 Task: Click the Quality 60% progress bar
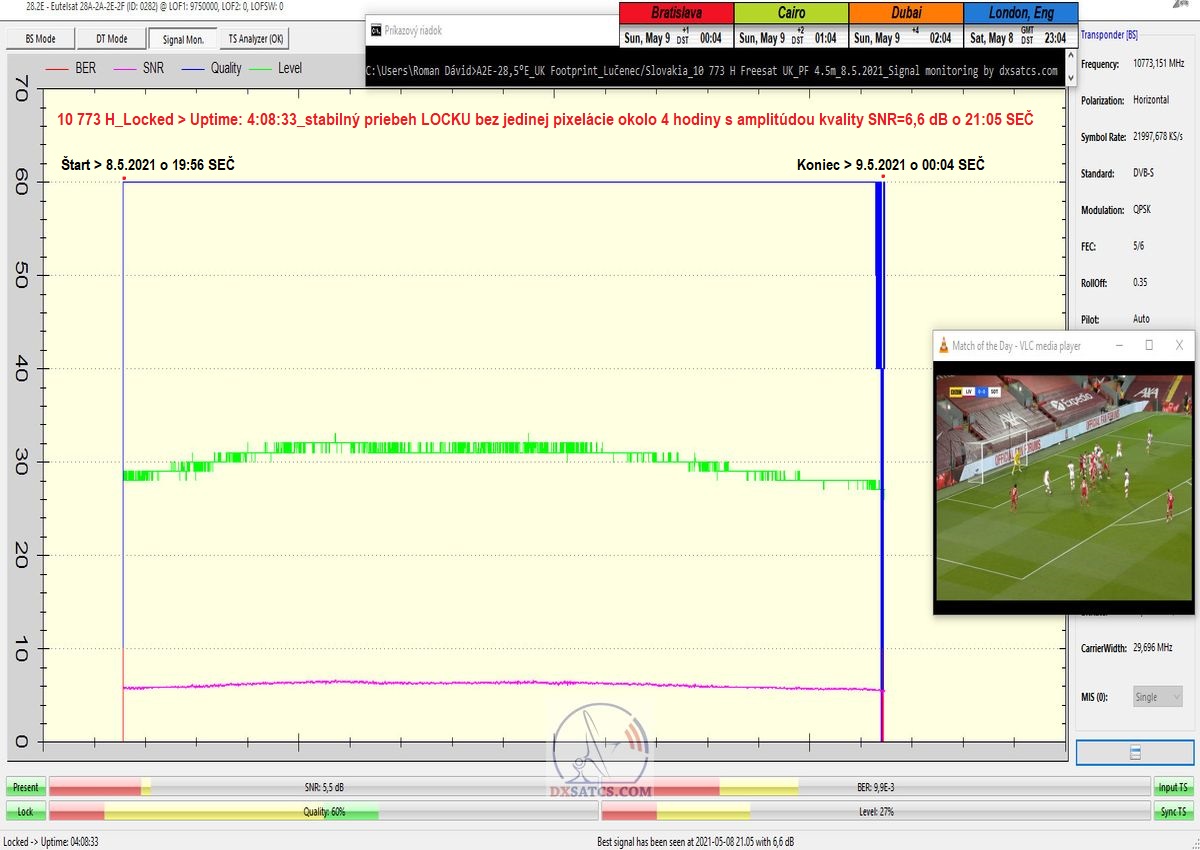click(325, 812)
